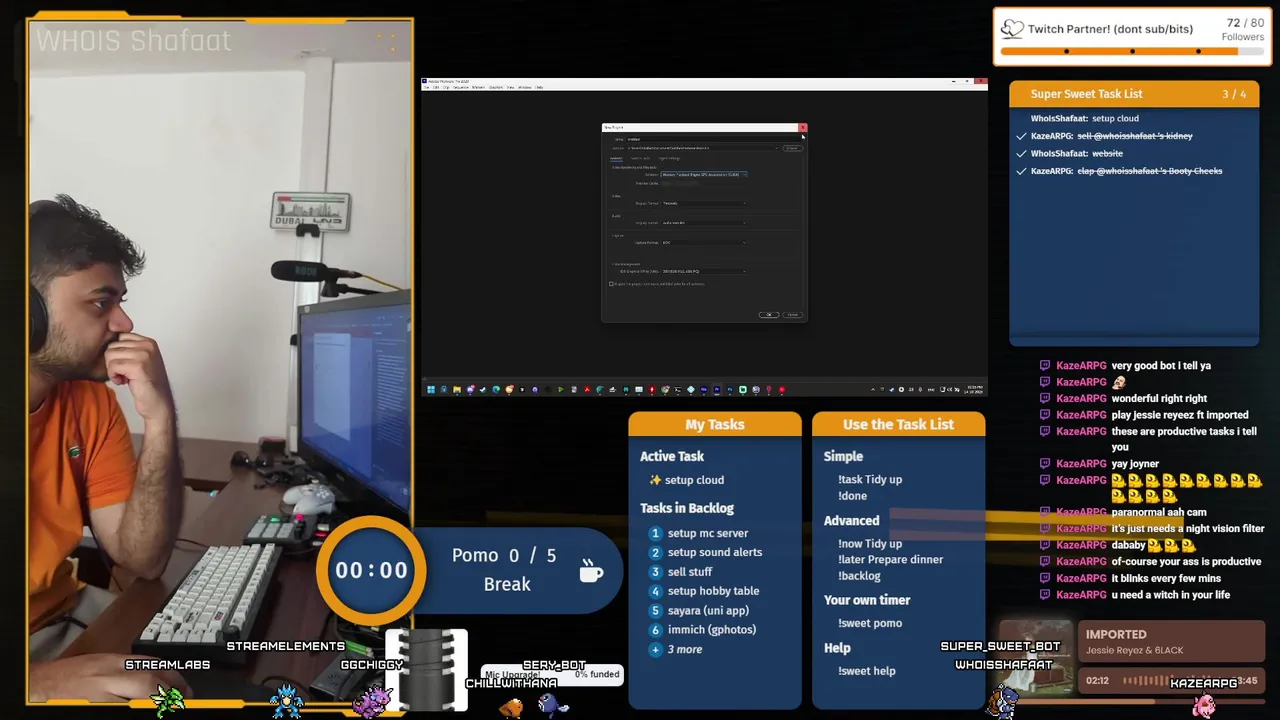Click the Photoshop taskbar icon
Screen dimensions: 1280x720
730,389
